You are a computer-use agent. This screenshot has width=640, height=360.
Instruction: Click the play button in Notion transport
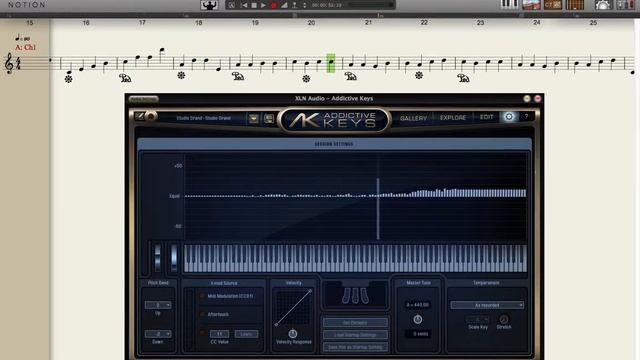pyautogui.click(x=264, y=5)
